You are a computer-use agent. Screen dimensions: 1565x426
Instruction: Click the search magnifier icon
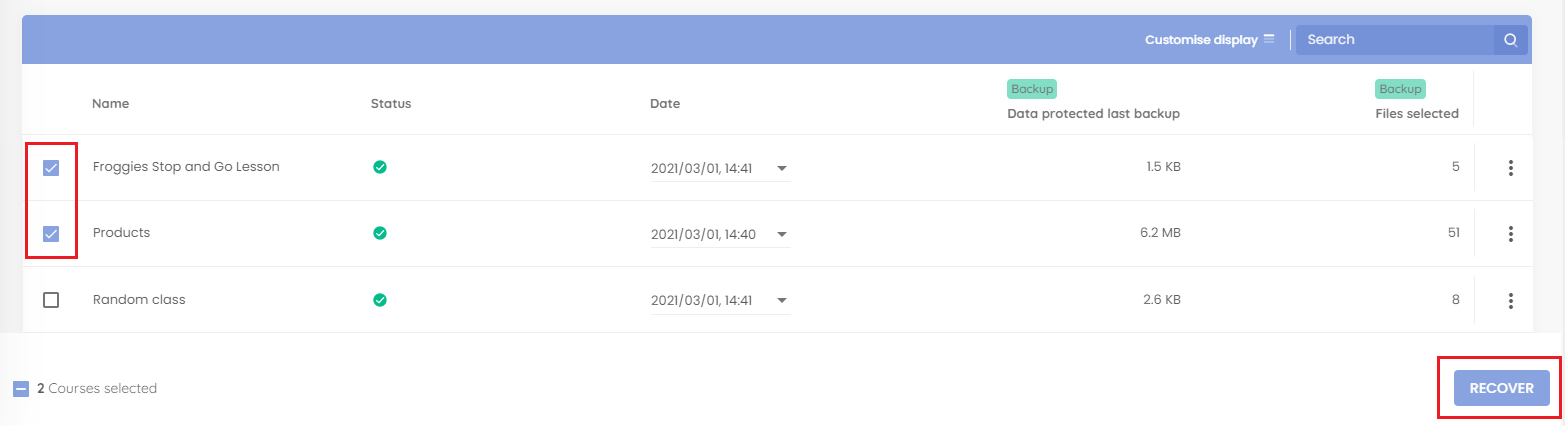tap(1510, 40)
